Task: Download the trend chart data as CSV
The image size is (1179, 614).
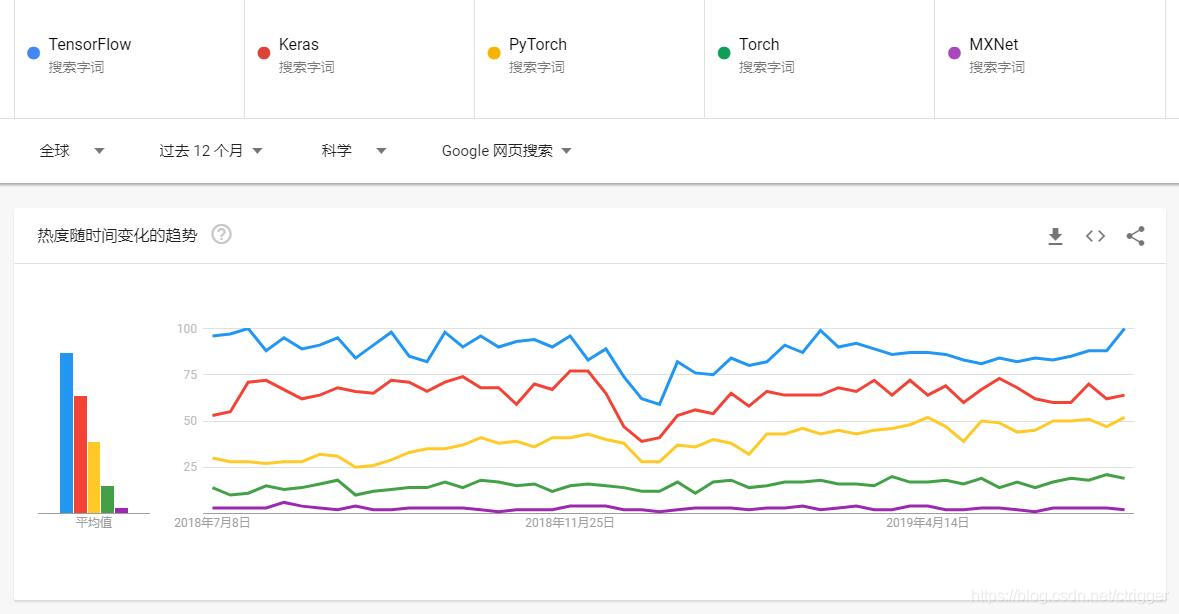Action: [x=1055, y=236]
